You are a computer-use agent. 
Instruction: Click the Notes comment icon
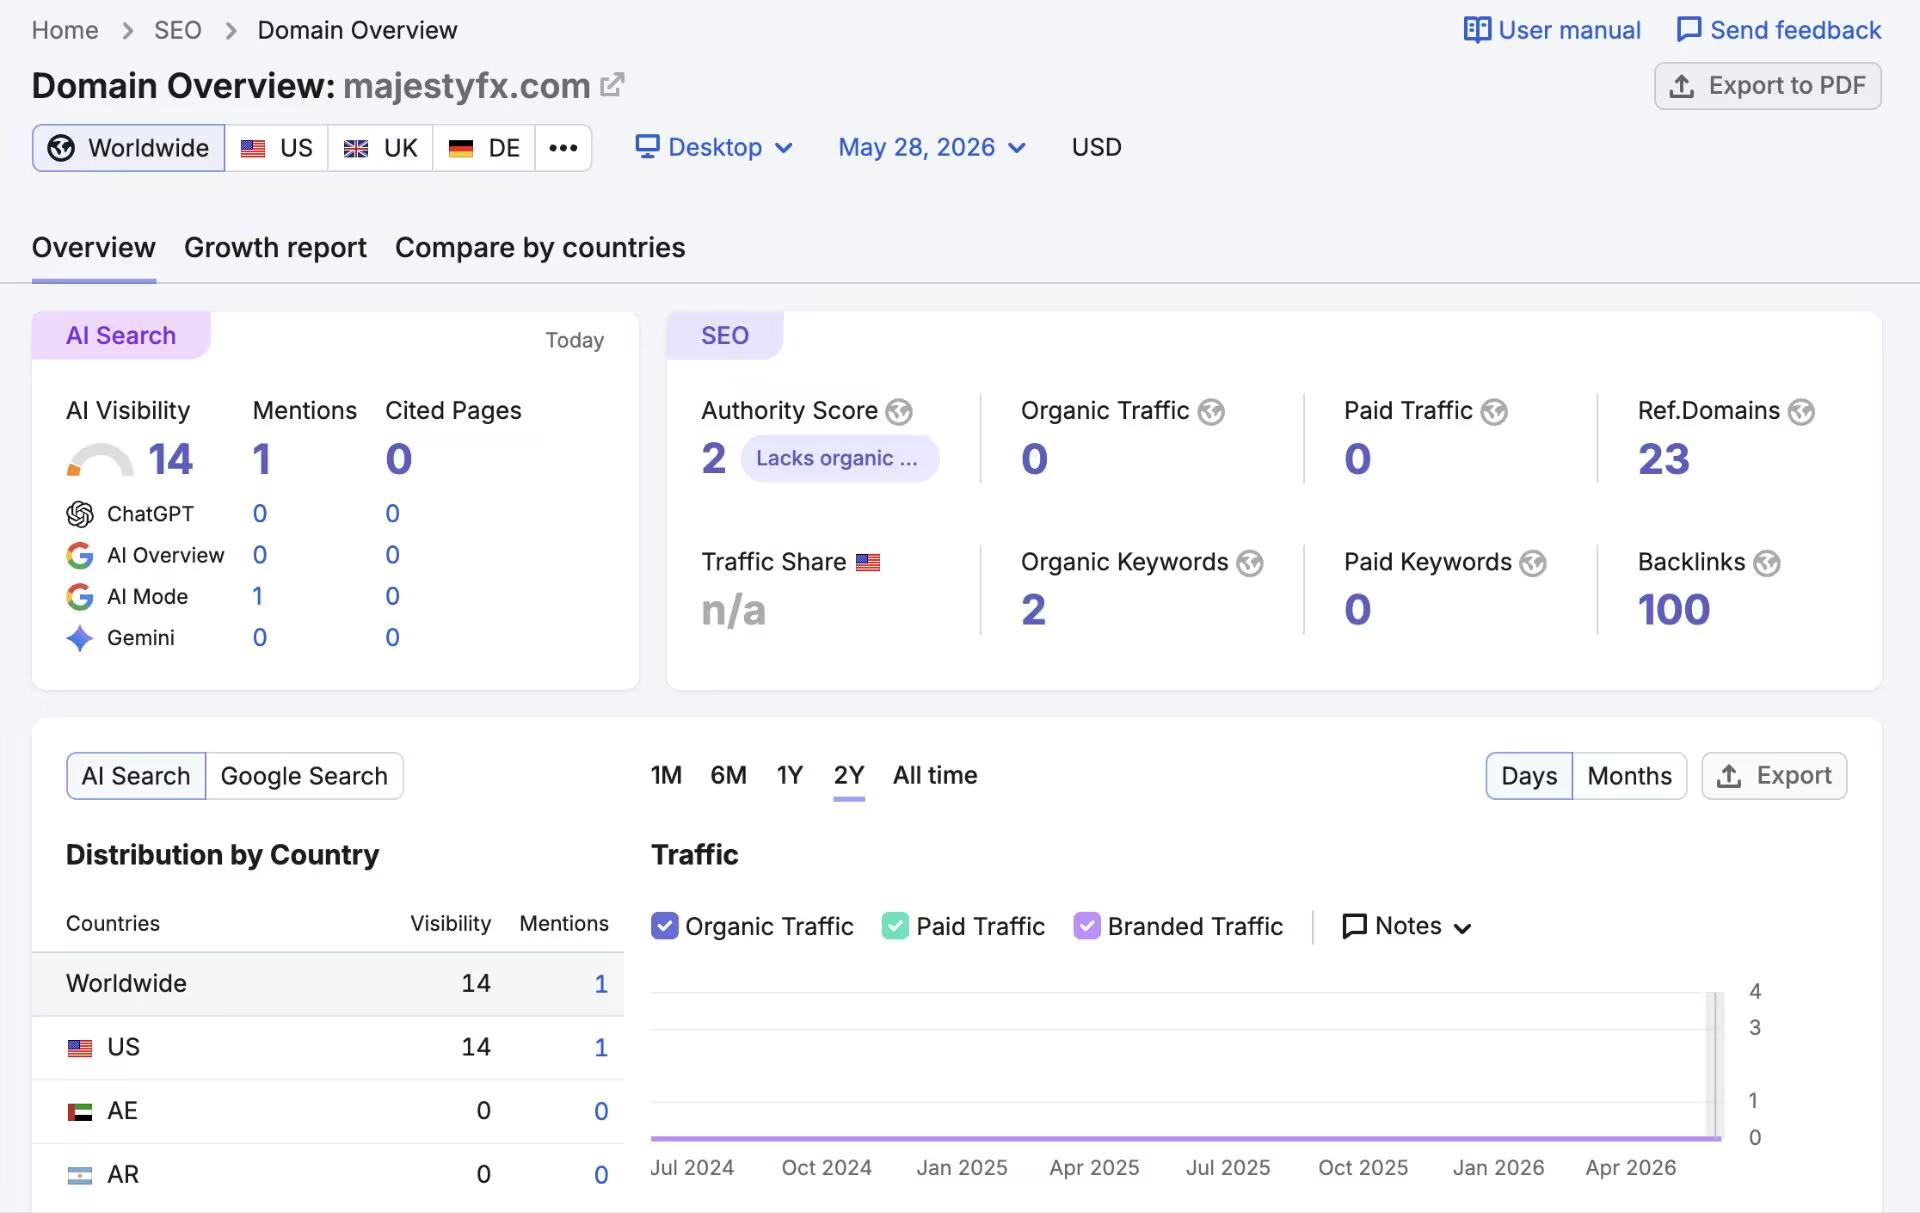click(1354, 926)
